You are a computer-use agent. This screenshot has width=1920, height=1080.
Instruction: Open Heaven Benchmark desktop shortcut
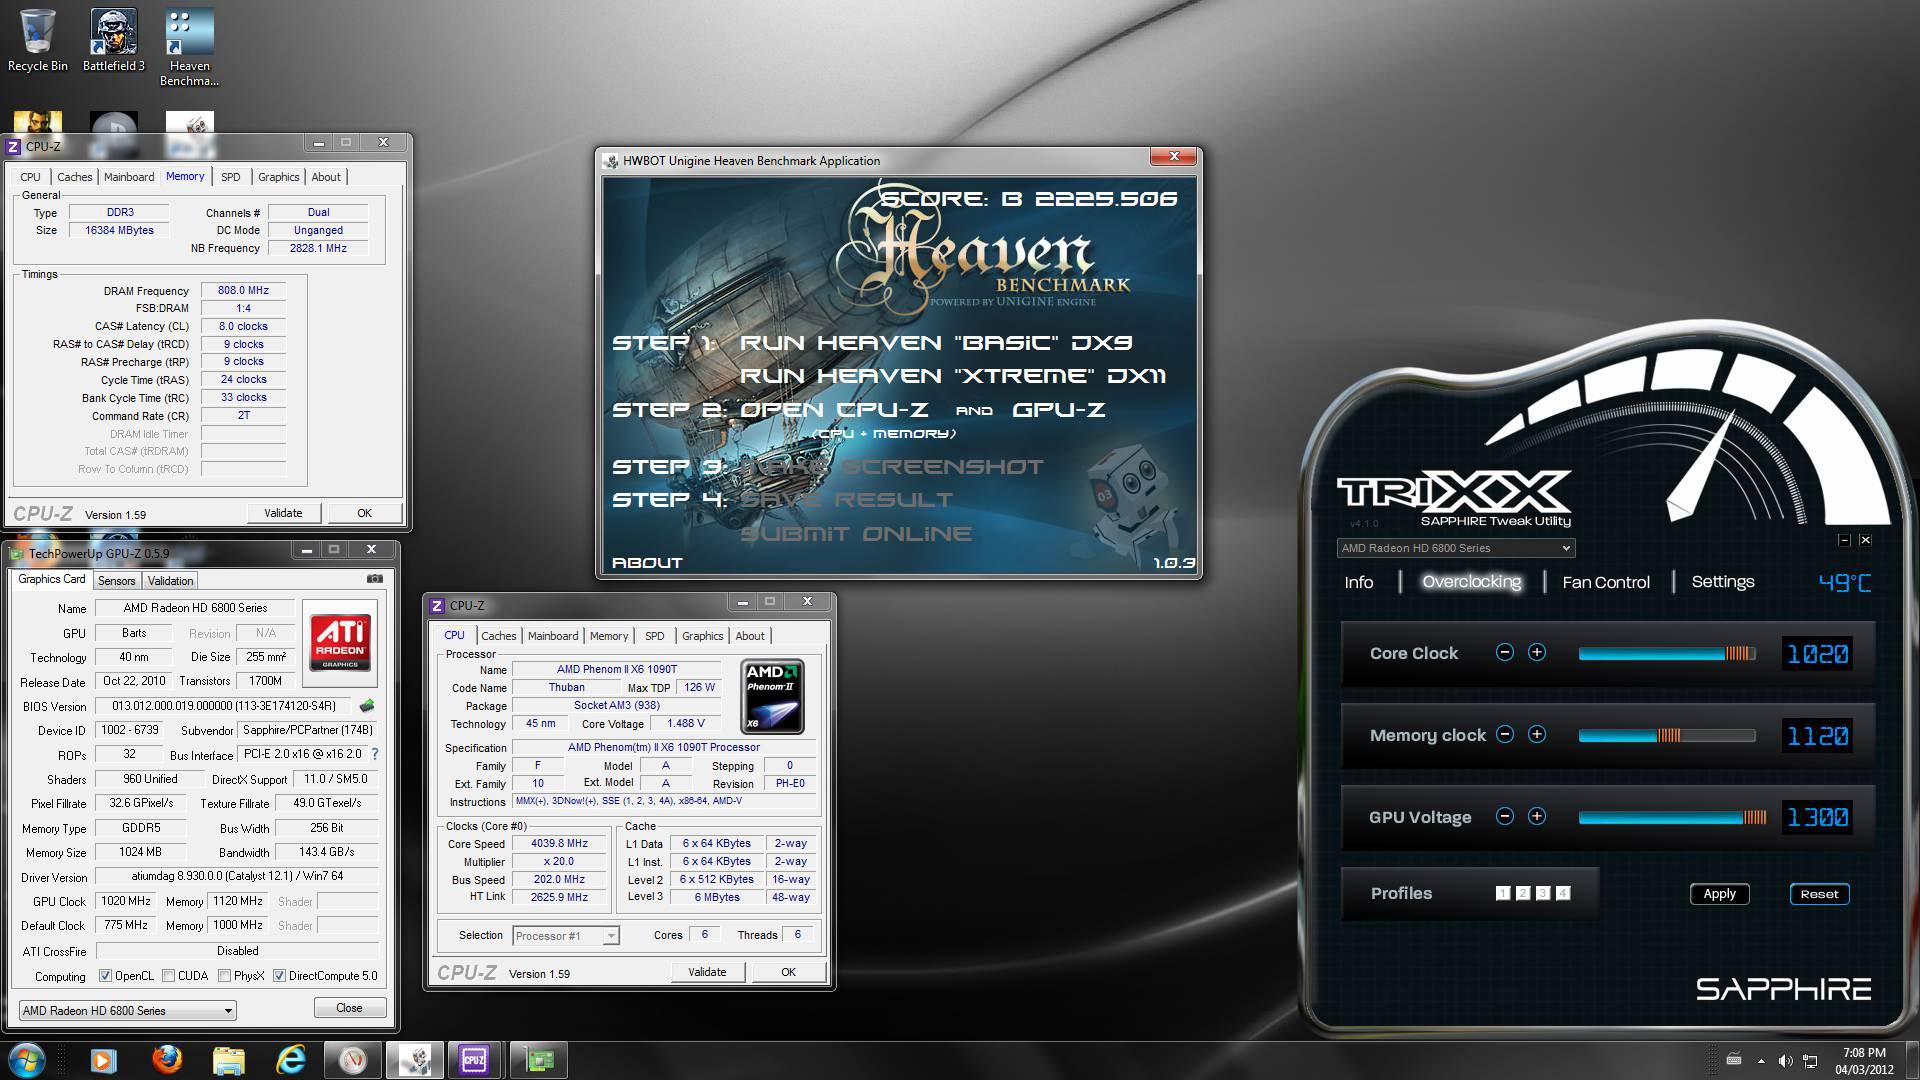click(x=189, y=48)
